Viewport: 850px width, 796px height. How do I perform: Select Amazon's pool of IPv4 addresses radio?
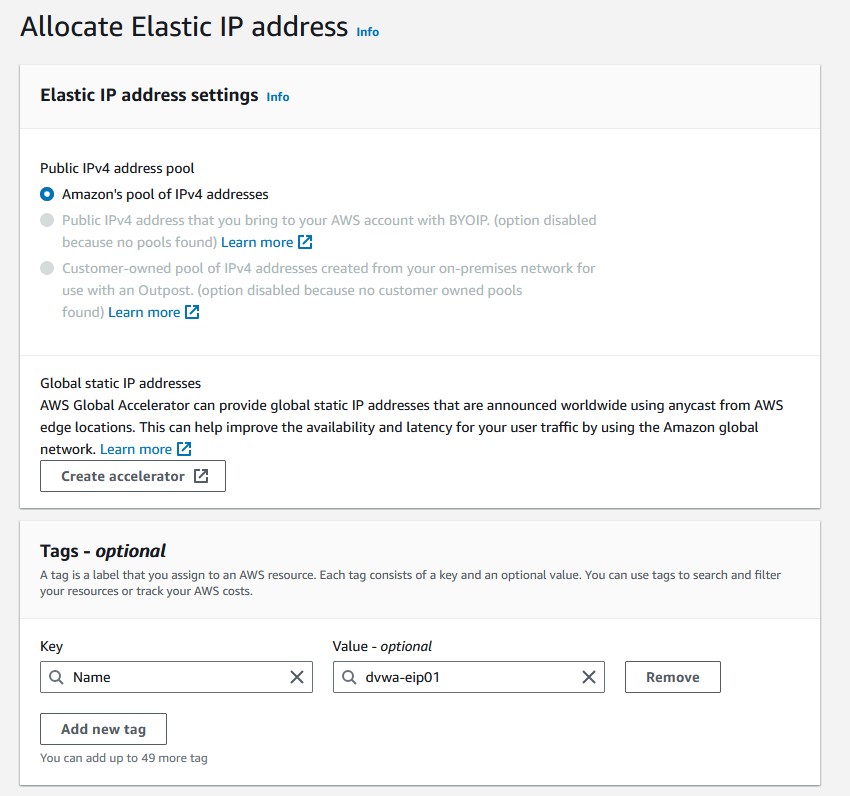coord(47,194)
